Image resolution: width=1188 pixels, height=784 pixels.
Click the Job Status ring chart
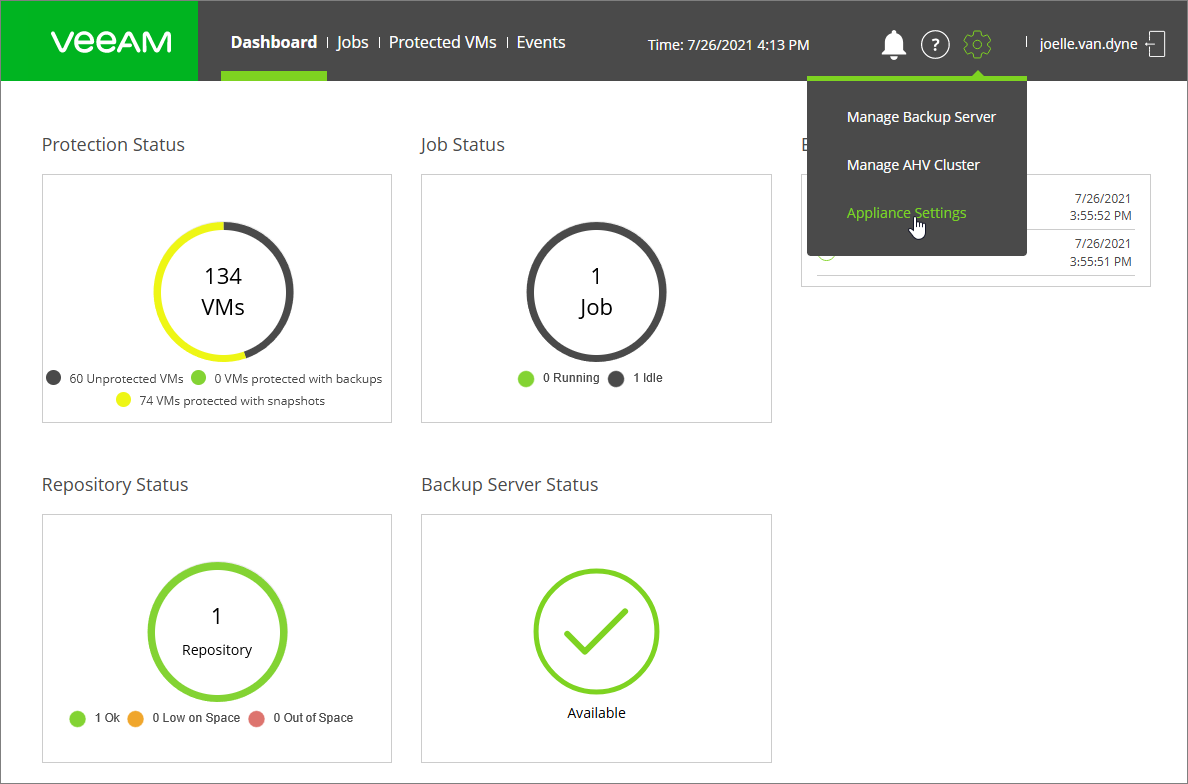(596, 291)
